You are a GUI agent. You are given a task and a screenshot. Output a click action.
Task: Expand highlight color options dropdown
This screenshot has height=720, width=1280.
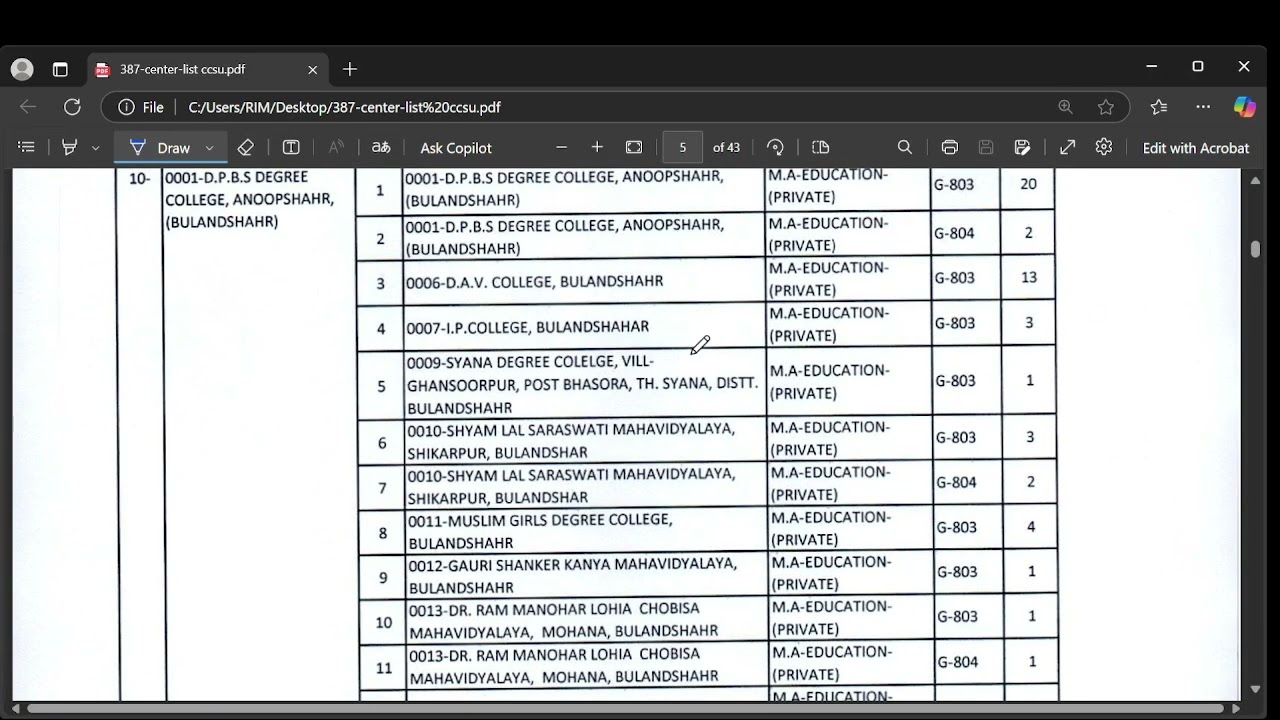[x=95, y=148]
